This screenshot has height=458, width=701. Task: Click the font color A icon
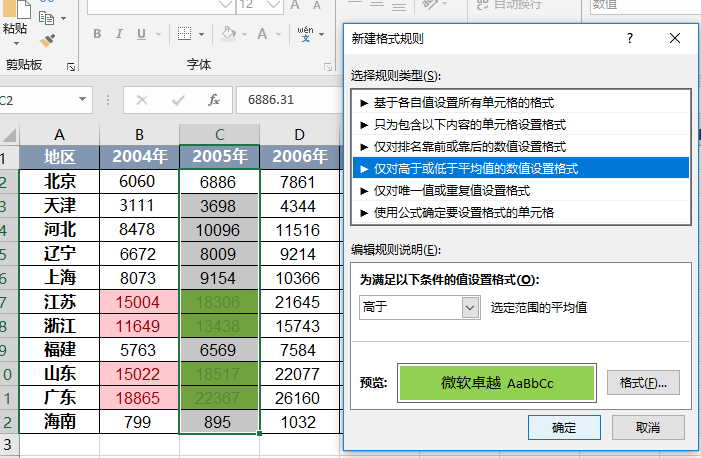pyautogui.click(x=262, y=34)
